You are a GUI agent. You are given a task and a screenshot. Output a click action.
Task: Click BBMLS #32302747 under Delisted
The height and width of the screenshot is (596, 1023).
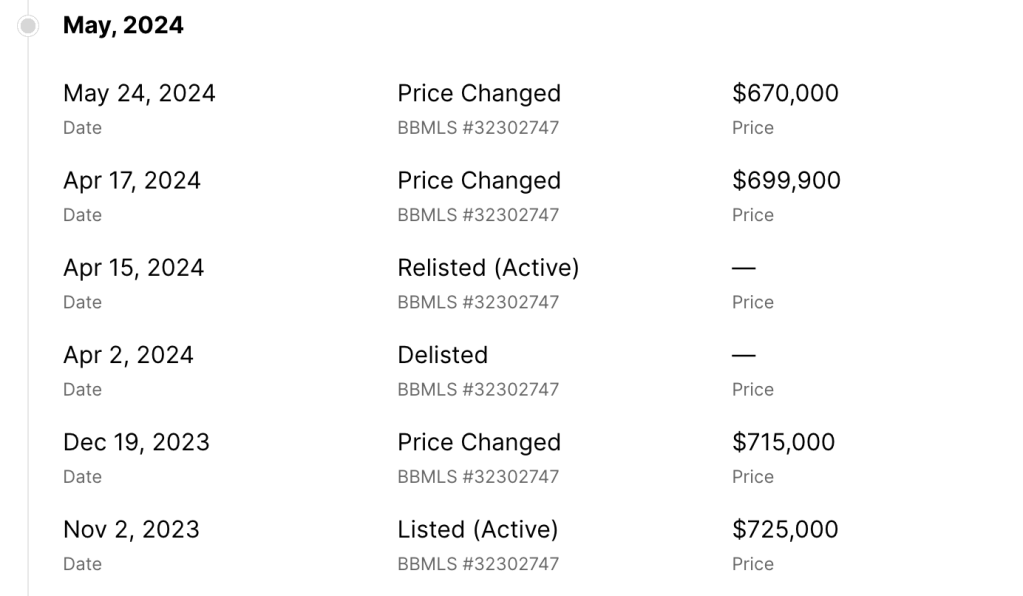(478, 389)
